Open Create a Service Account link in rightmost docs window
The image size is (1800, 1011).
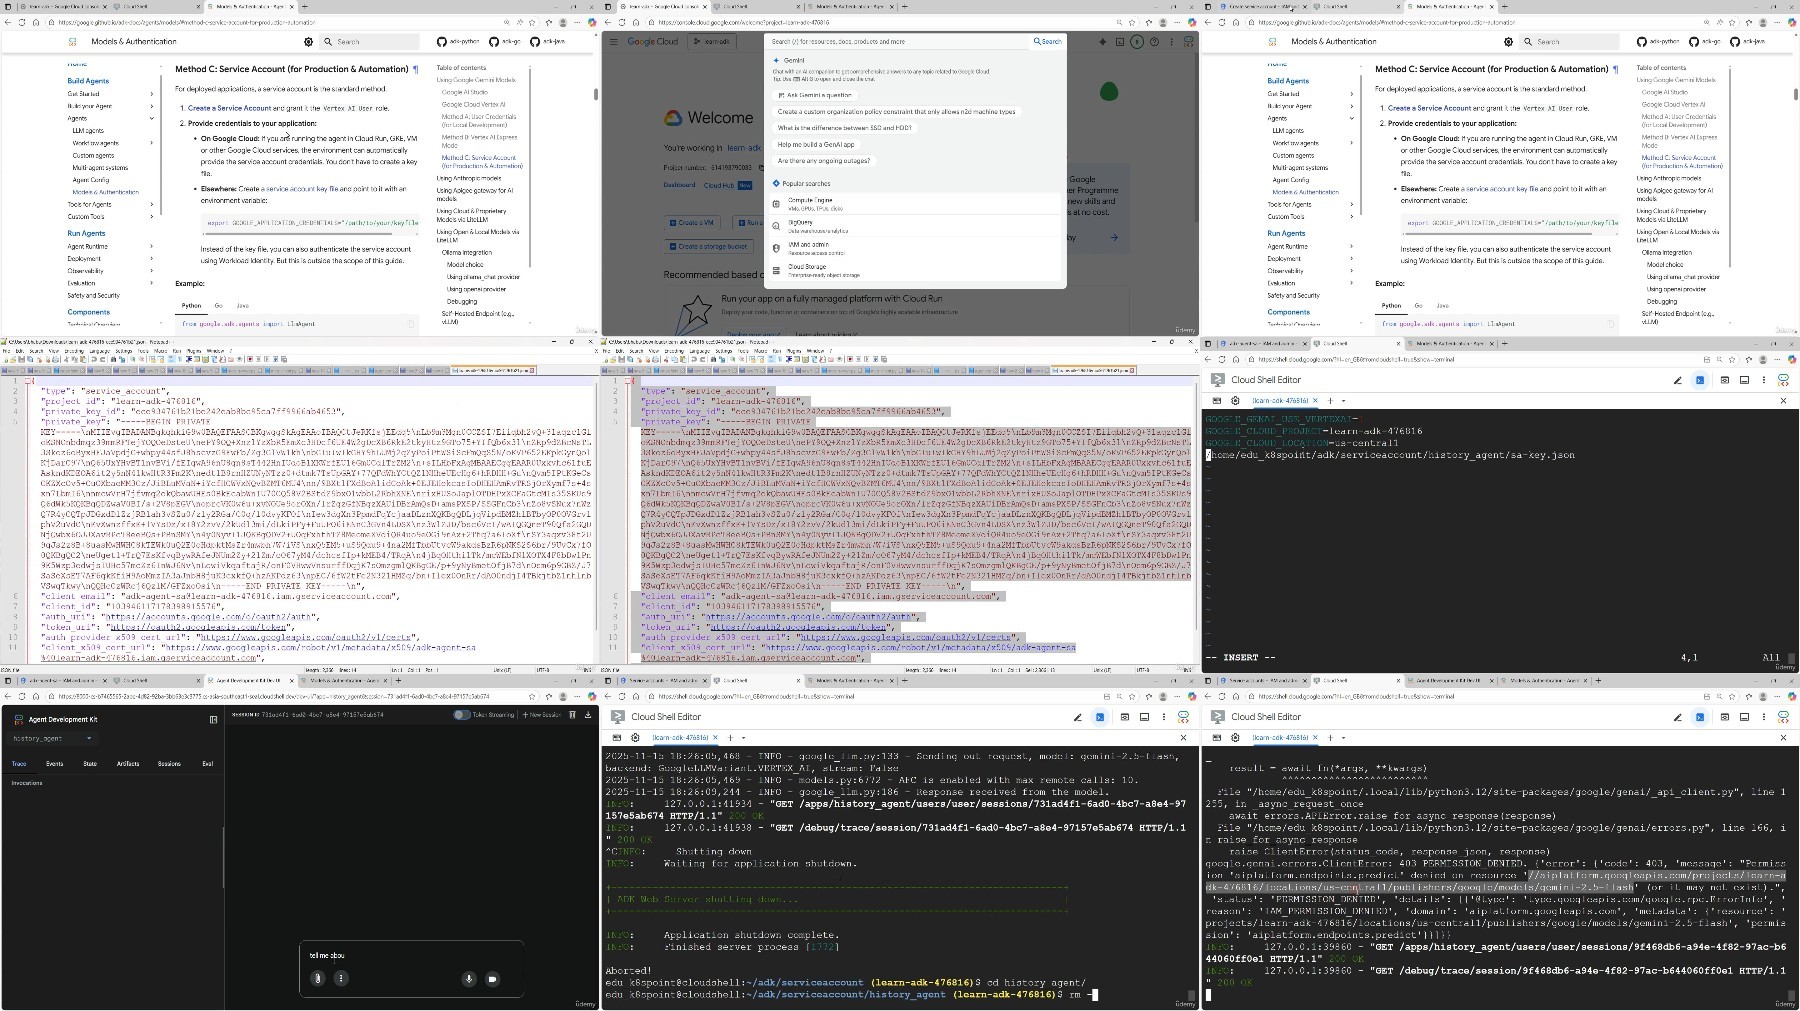1429,108
